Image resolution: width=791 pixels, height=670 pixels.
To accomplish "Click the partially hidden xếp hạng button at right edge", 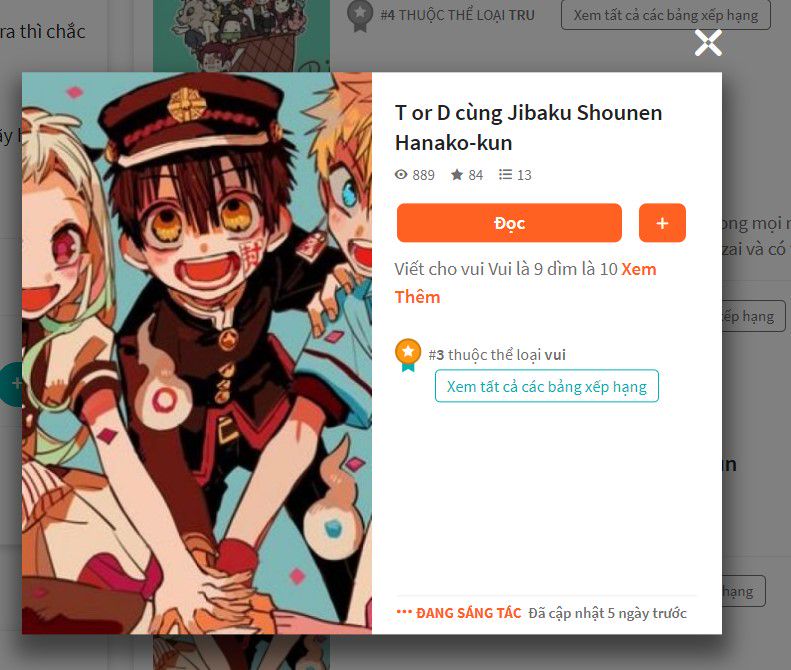I will [x=754, y=316].
